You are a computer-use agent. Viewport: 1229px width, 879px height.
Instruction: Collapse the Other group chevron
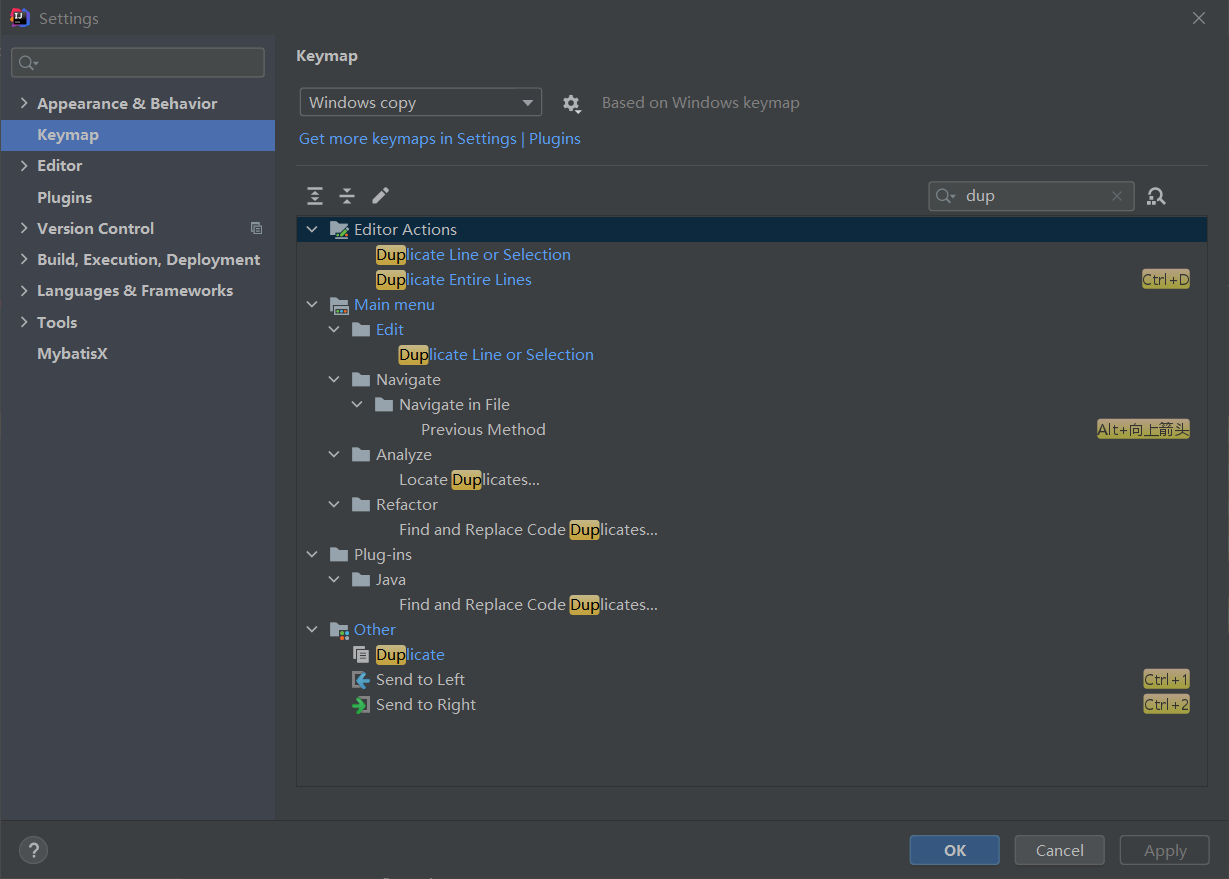click(312, 629)
